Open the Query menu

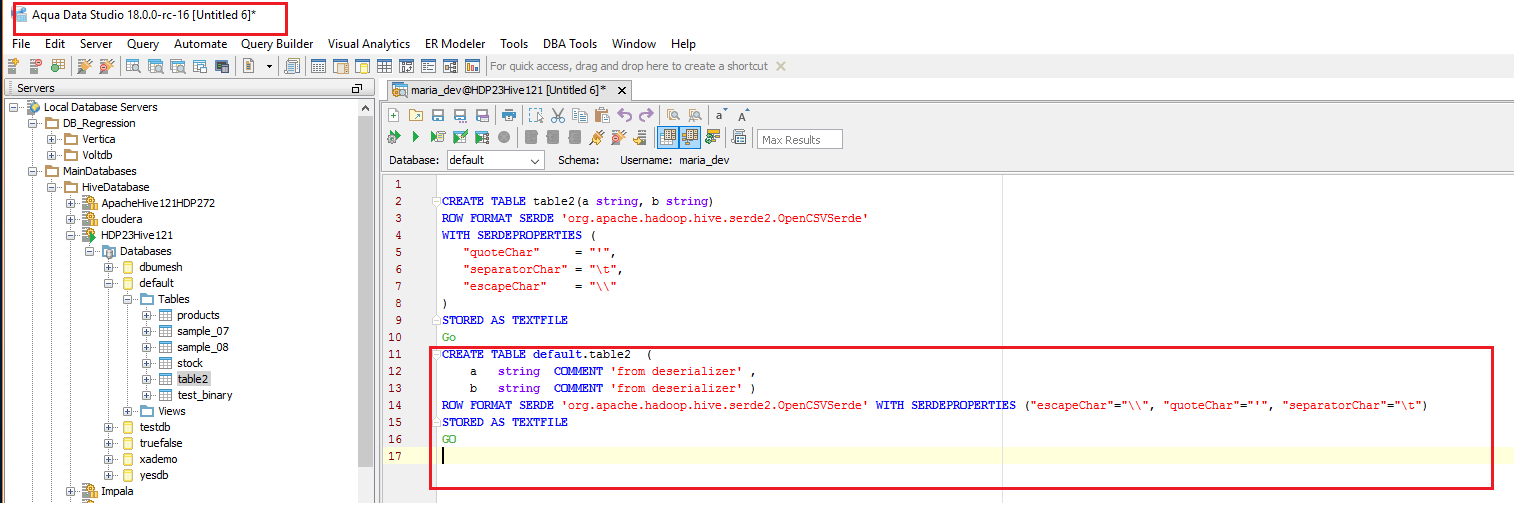click(x=143, y=44)
